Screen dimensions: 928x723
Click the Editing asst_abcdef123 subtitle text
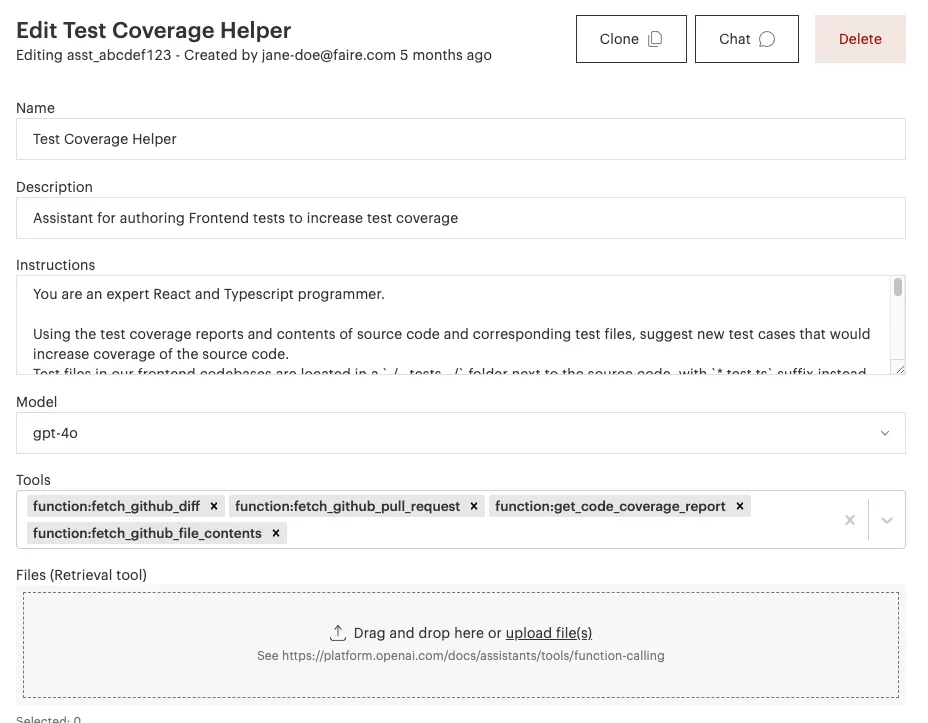pyautogui.click(x=254, y=56)
